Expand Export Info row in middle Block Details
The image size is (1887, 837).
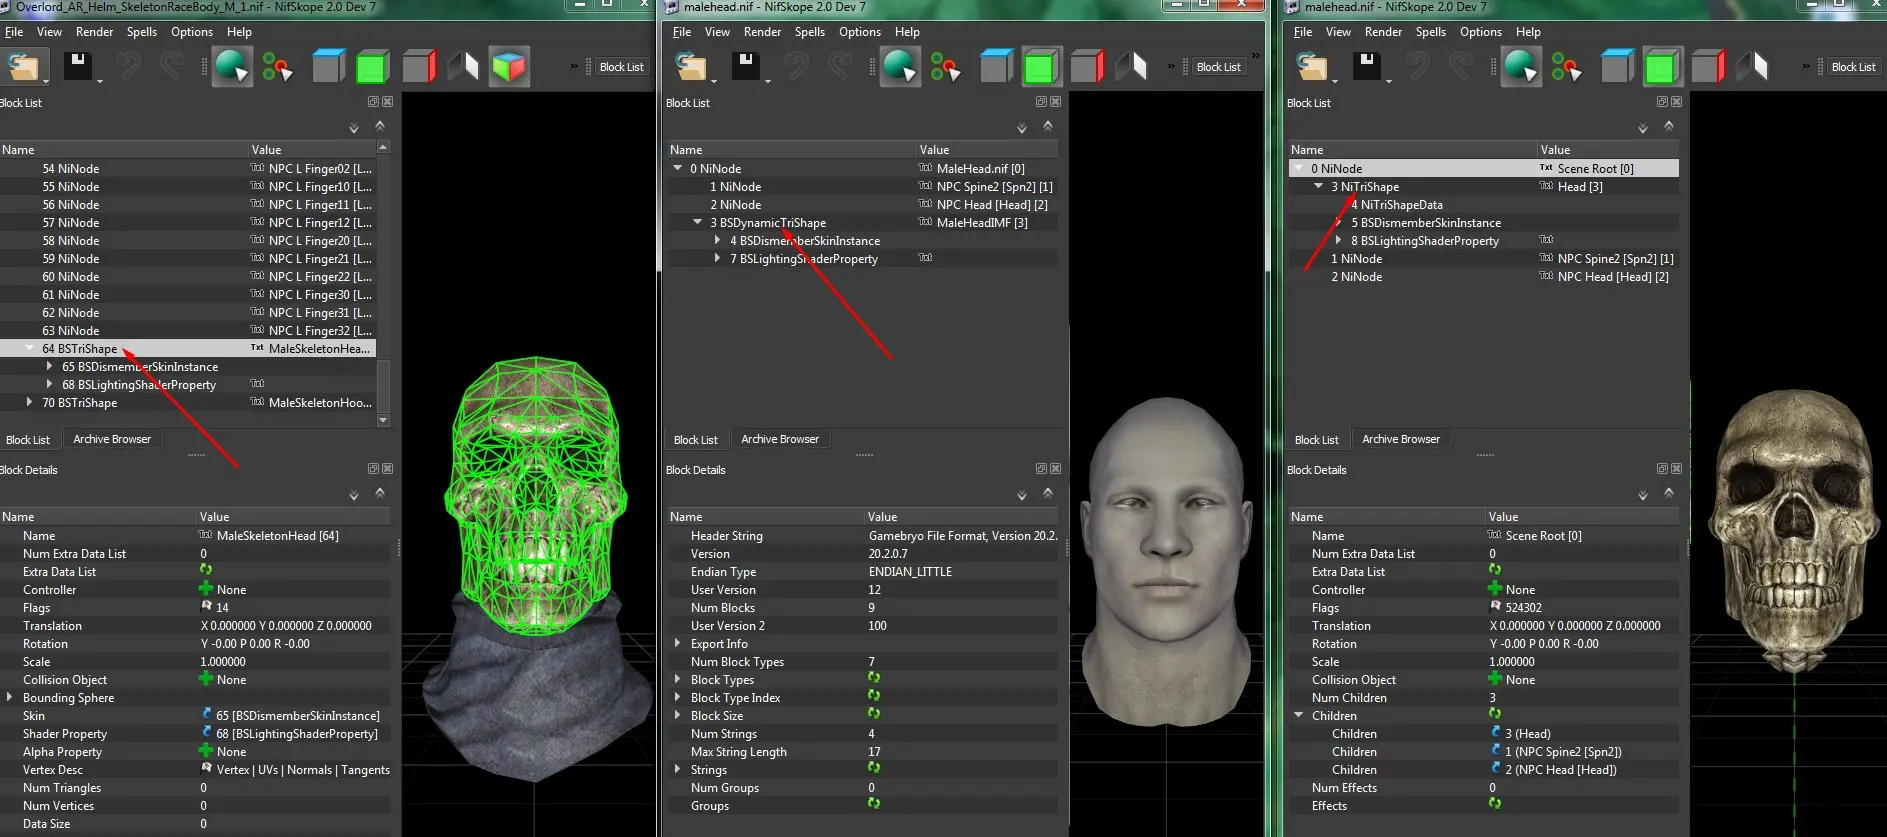(677, 644)
